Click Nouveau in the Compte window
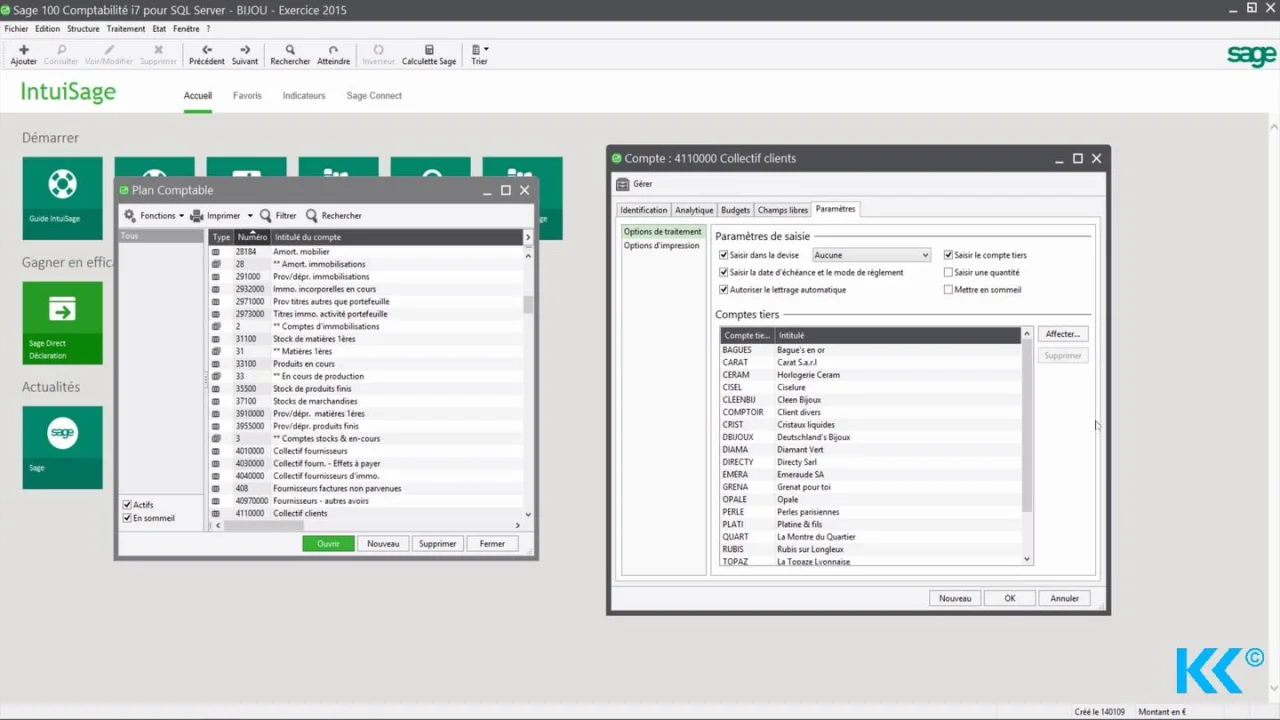This screenshot has width=1280, height=720. tap(955, 598)
